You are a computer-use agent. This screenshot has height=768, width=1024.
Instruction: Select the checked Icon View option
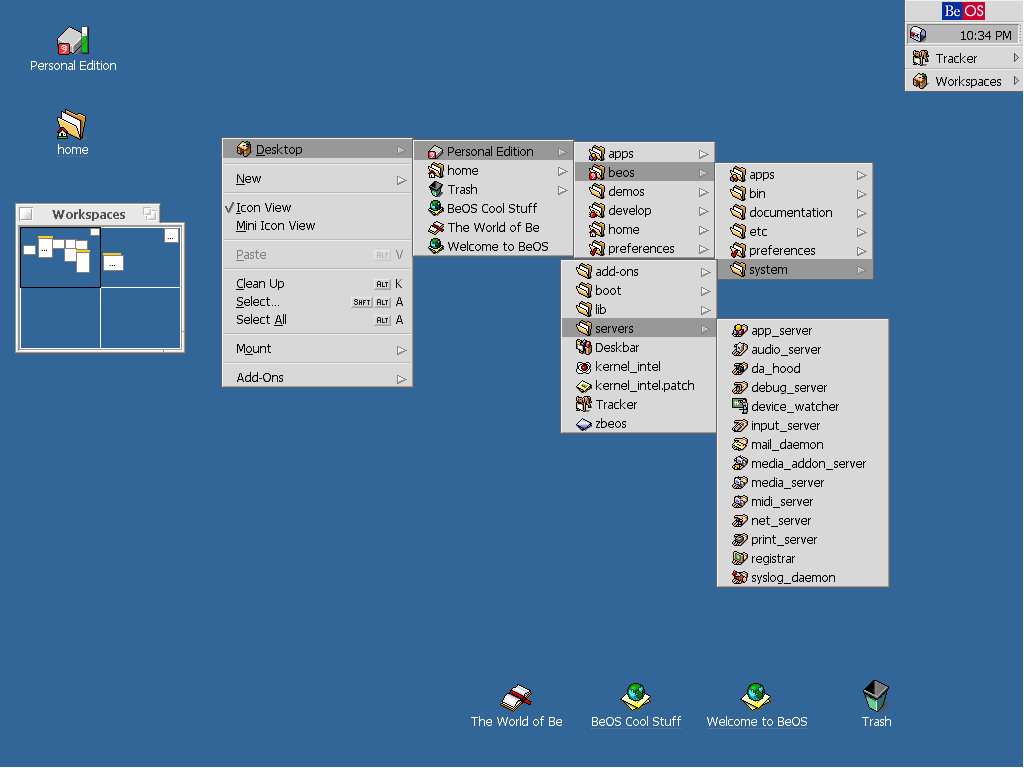(x=317, y=208)
